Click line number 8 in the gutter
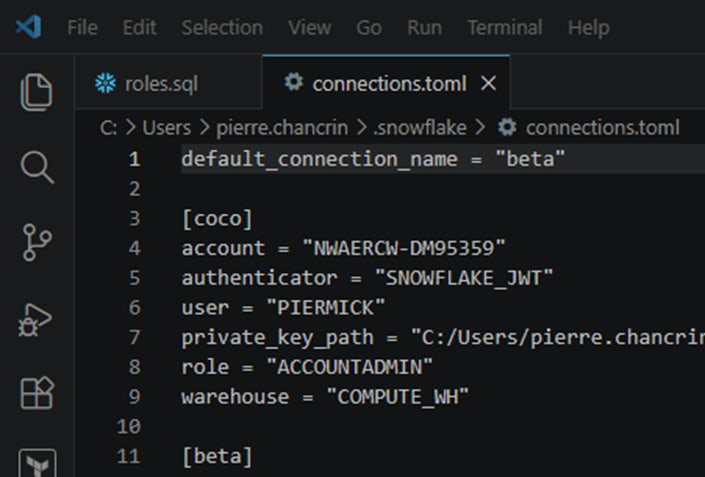Screen dimensions: 705x477 [135, 366]
